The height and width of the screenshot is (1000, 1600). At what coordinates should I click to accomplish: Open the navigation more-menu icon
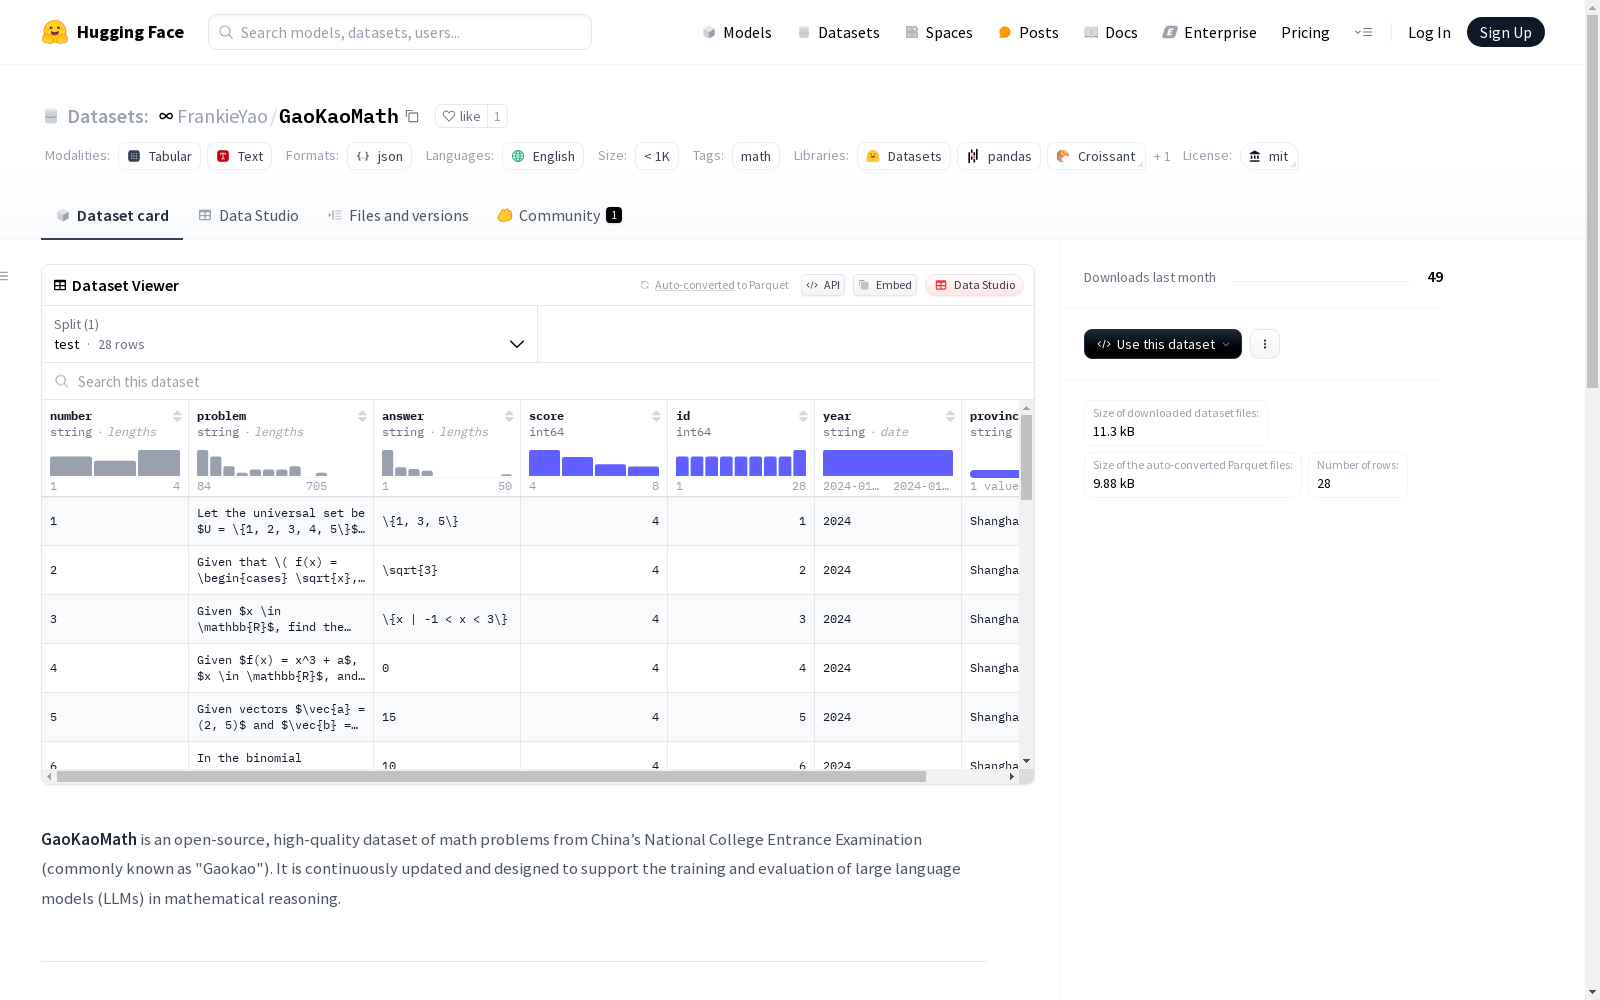[x=1363, y=32]
